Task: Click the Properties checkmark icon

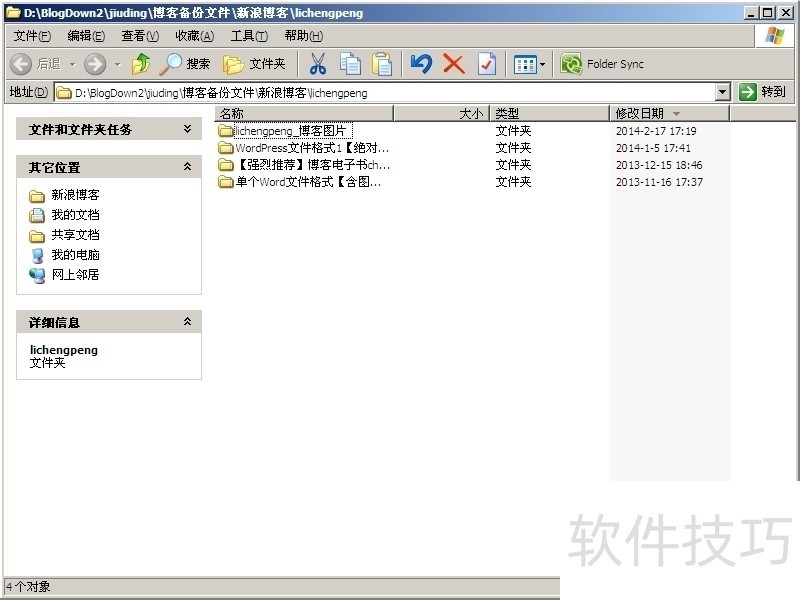Action: [x=486, y=64]
